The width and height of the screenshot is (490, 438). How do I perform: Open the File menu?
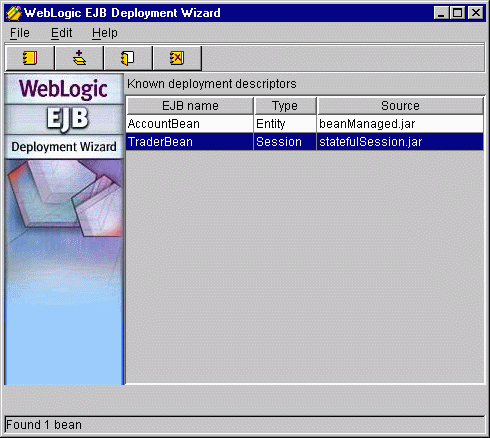20,33
